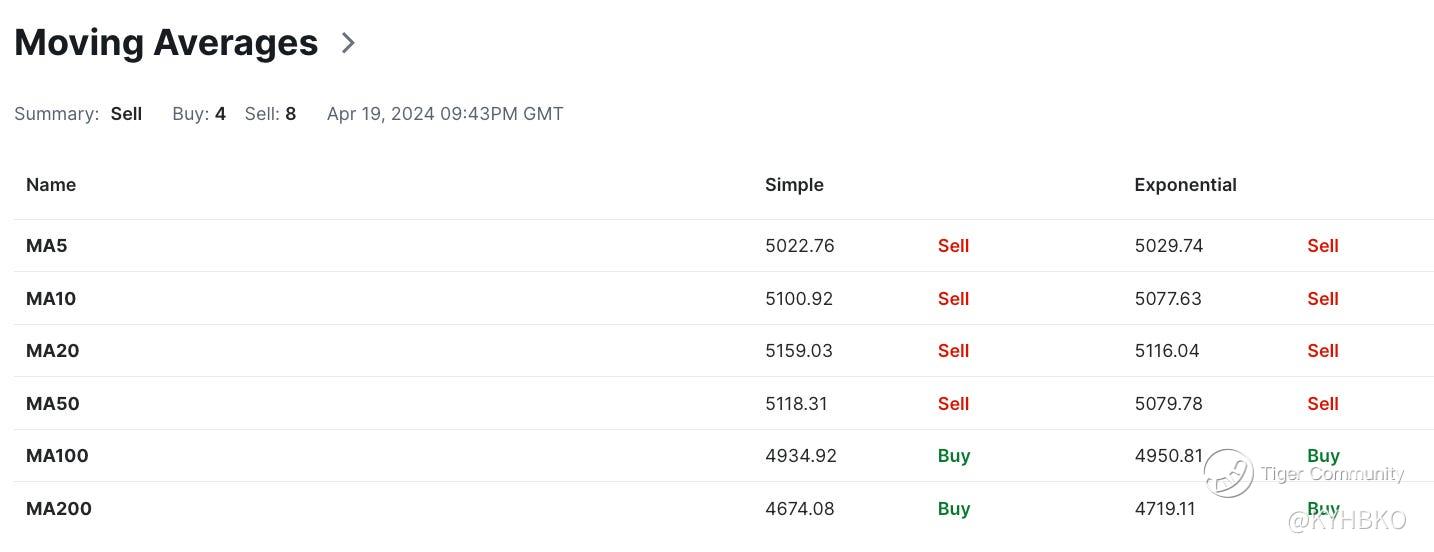1434x552 pixels.
Task: Expand the Moving Averages chevron arrow
Action: click(x=348, y=43)
